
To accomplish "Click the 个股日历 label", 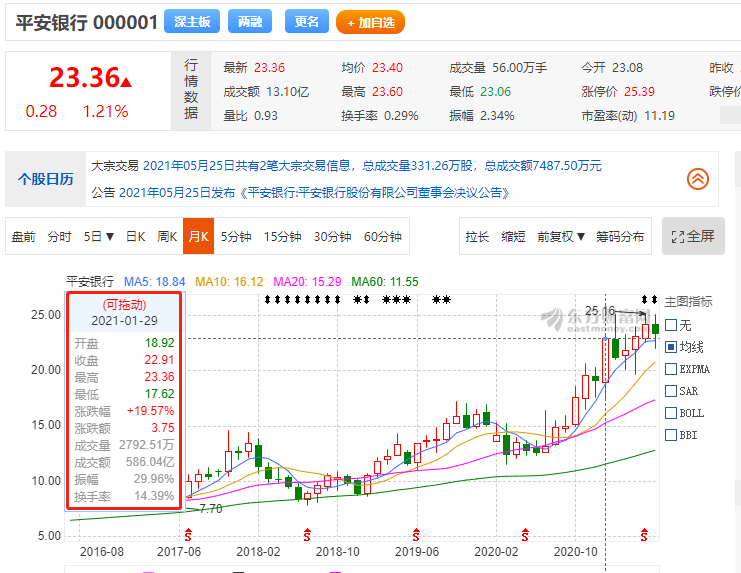I will coord(45,179).
